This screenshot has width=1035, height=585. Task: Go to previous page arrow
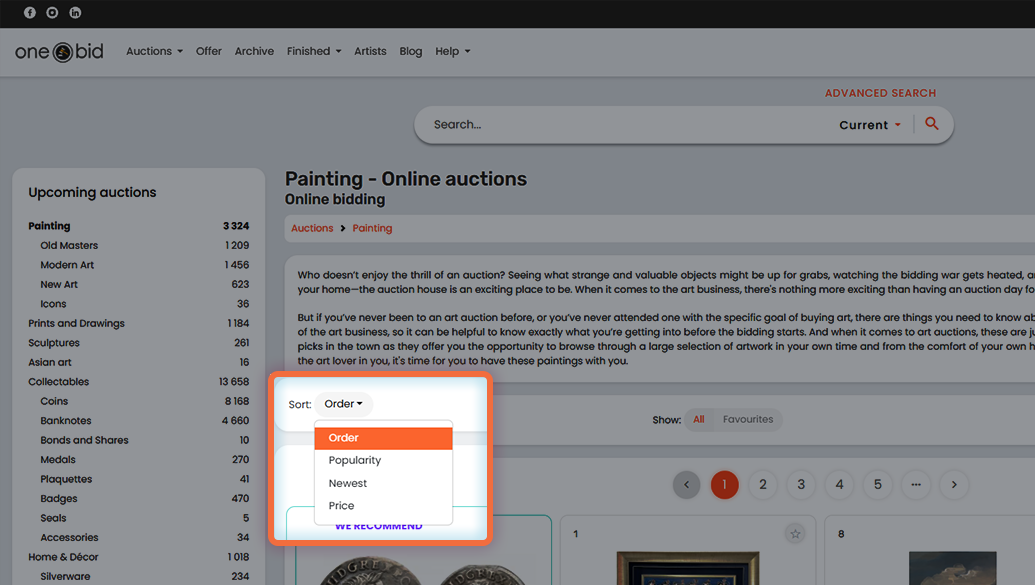(686, 485)
